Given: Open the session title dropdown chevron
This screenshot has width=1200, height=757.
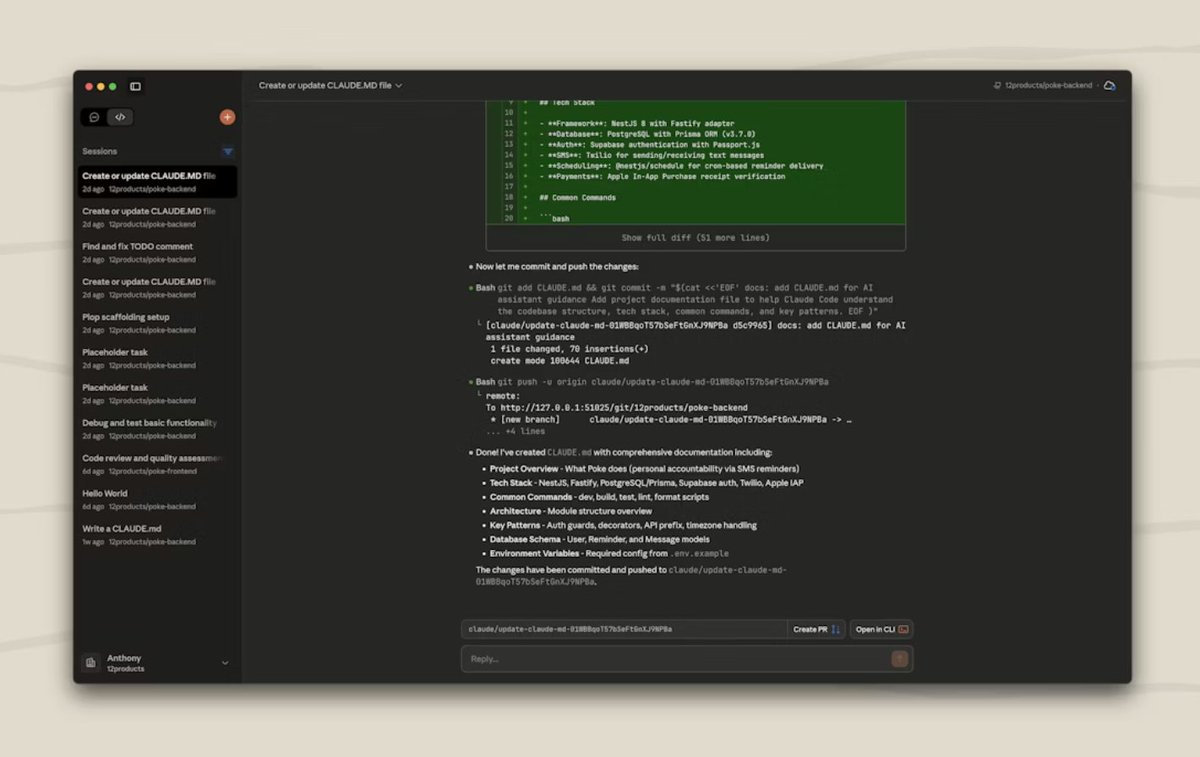Looking at the screenshot, I should coord(399,86).
